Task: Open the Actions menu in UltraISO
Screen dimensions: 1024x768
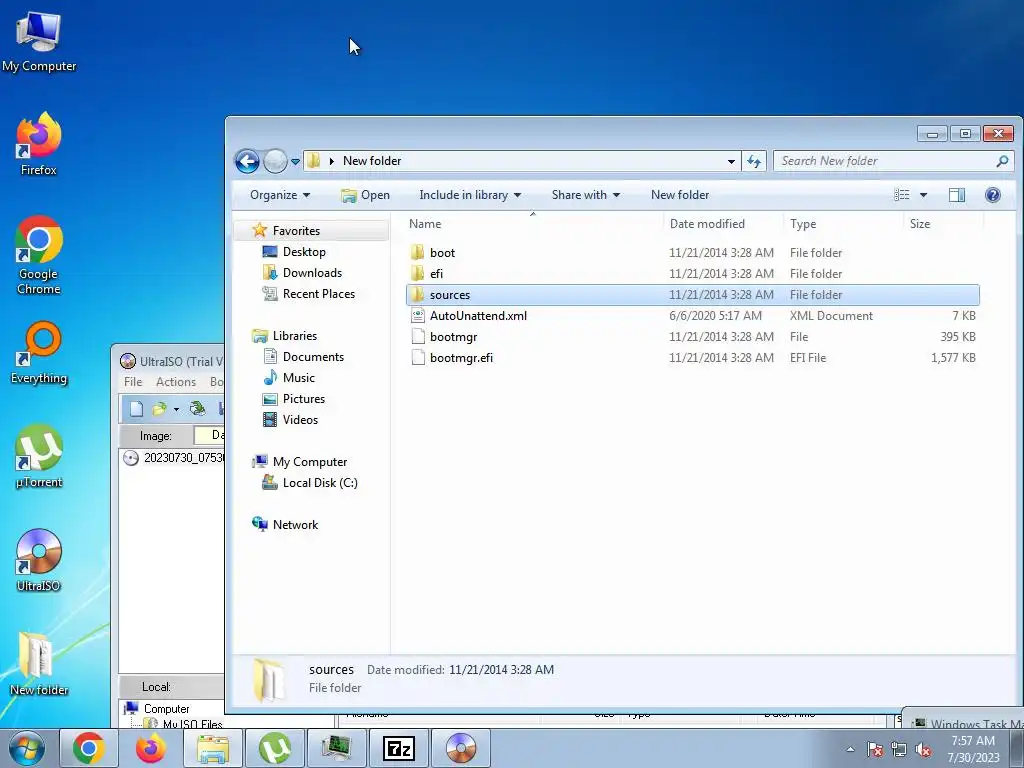Action: [x=176, y=382]
